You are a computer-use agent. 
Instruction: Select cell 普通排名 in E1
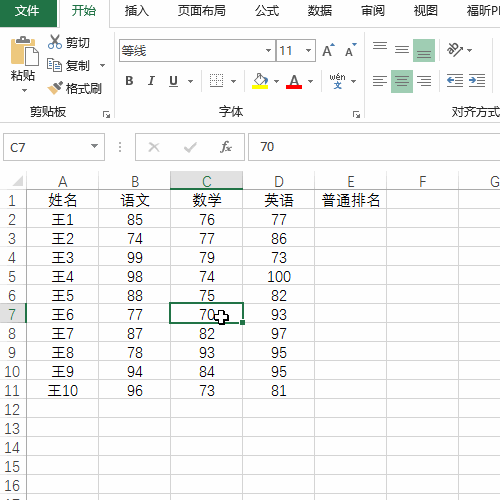coord(351,200)
